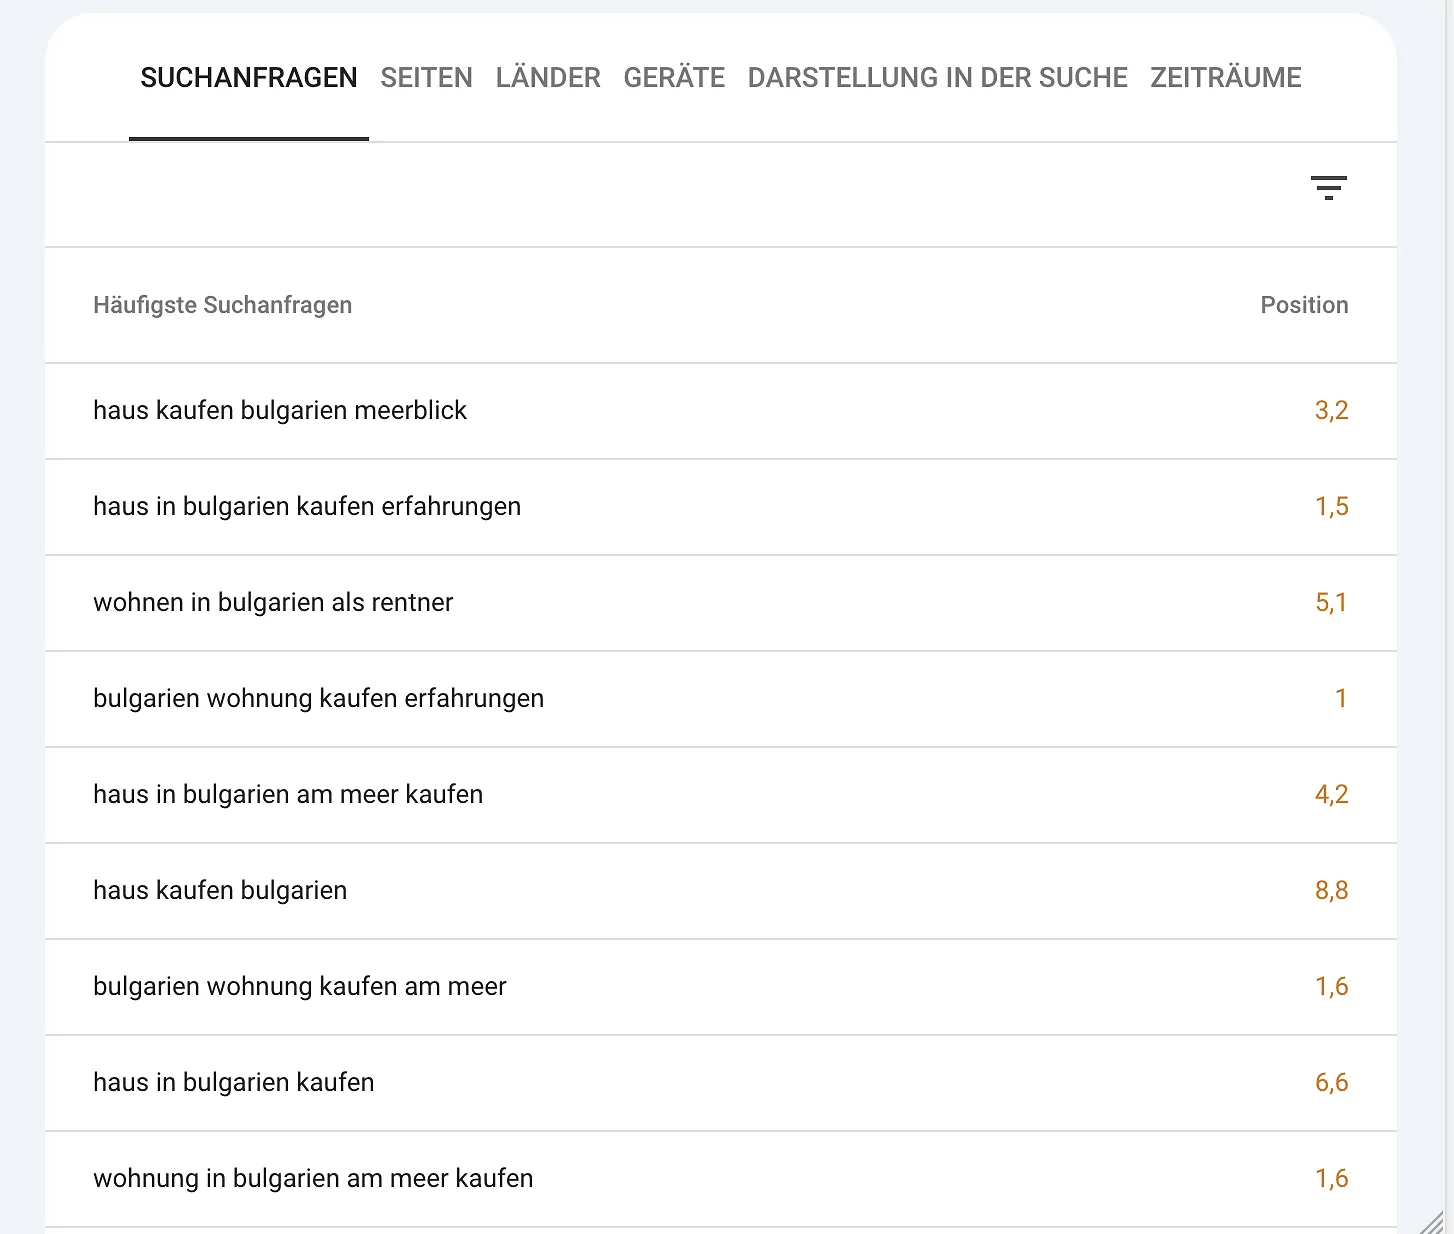The height and width of the screenshot is (1234, 1454).
Task: Click position value 8,8
Action: (1331, 891)
